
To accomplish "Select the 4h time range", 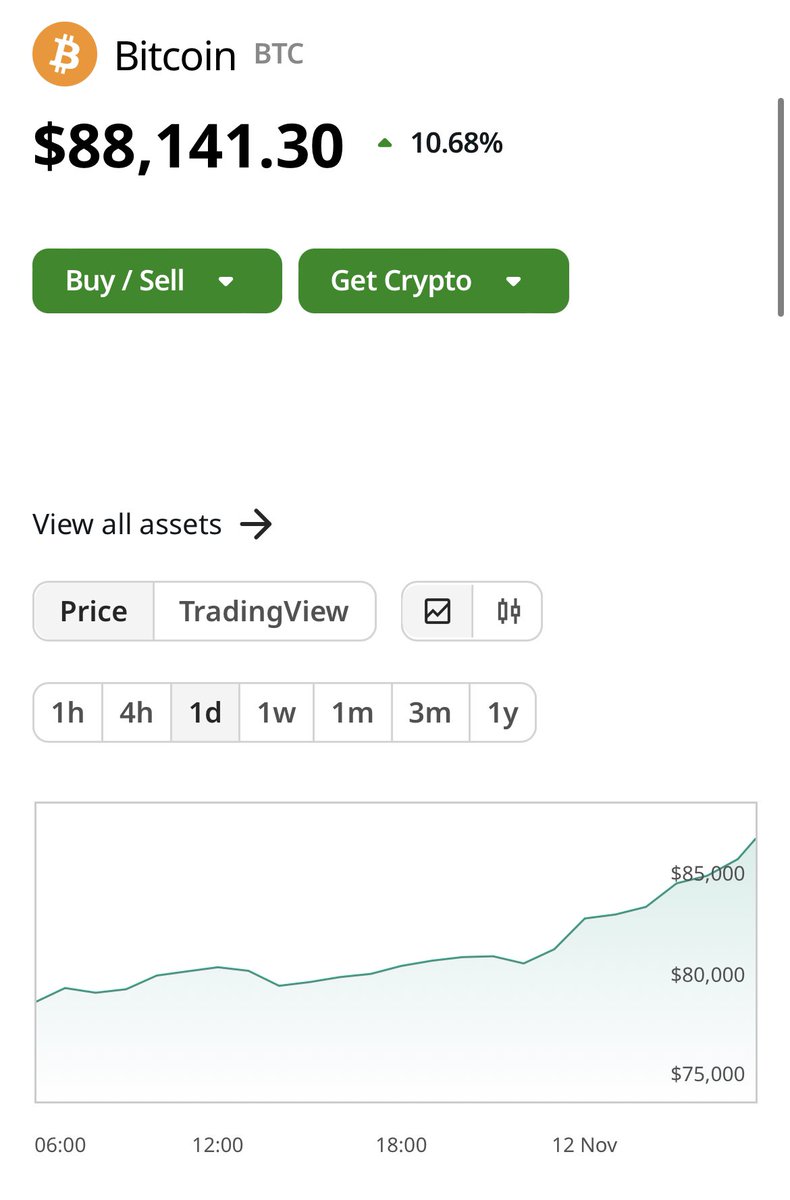I will [136, 713].
